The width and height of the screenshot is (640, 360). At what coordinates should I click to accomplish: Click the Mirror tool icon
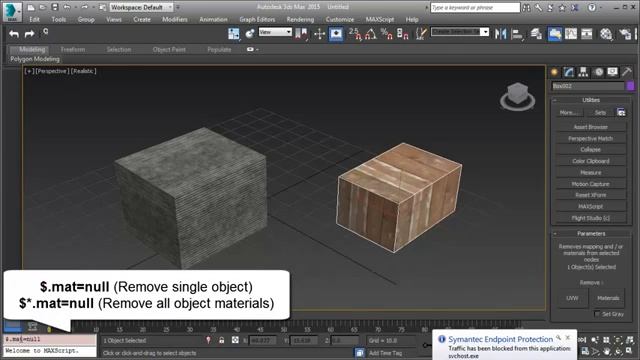tap(500, 34)
